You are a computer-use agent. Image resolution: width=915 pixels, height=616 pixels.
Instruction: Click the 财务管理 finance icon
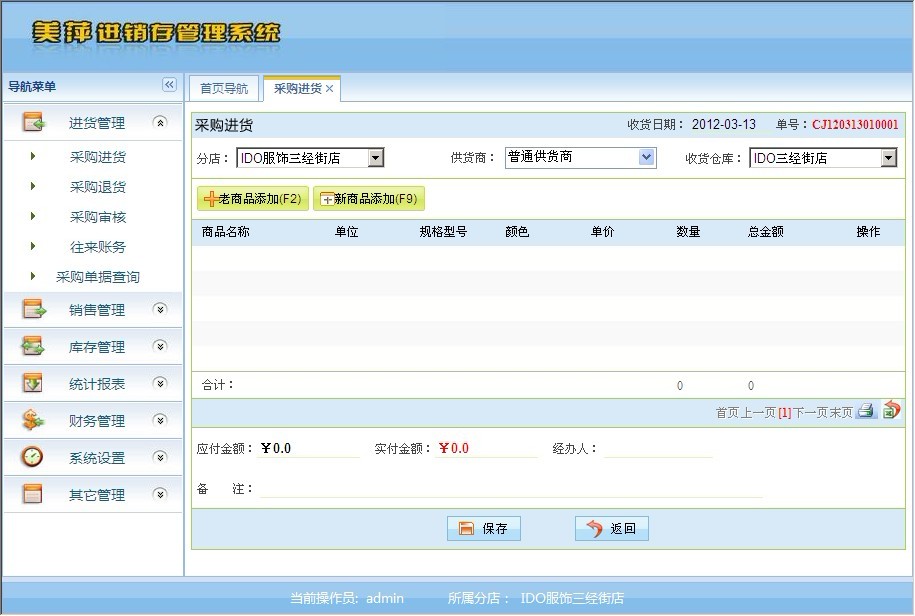33,419
